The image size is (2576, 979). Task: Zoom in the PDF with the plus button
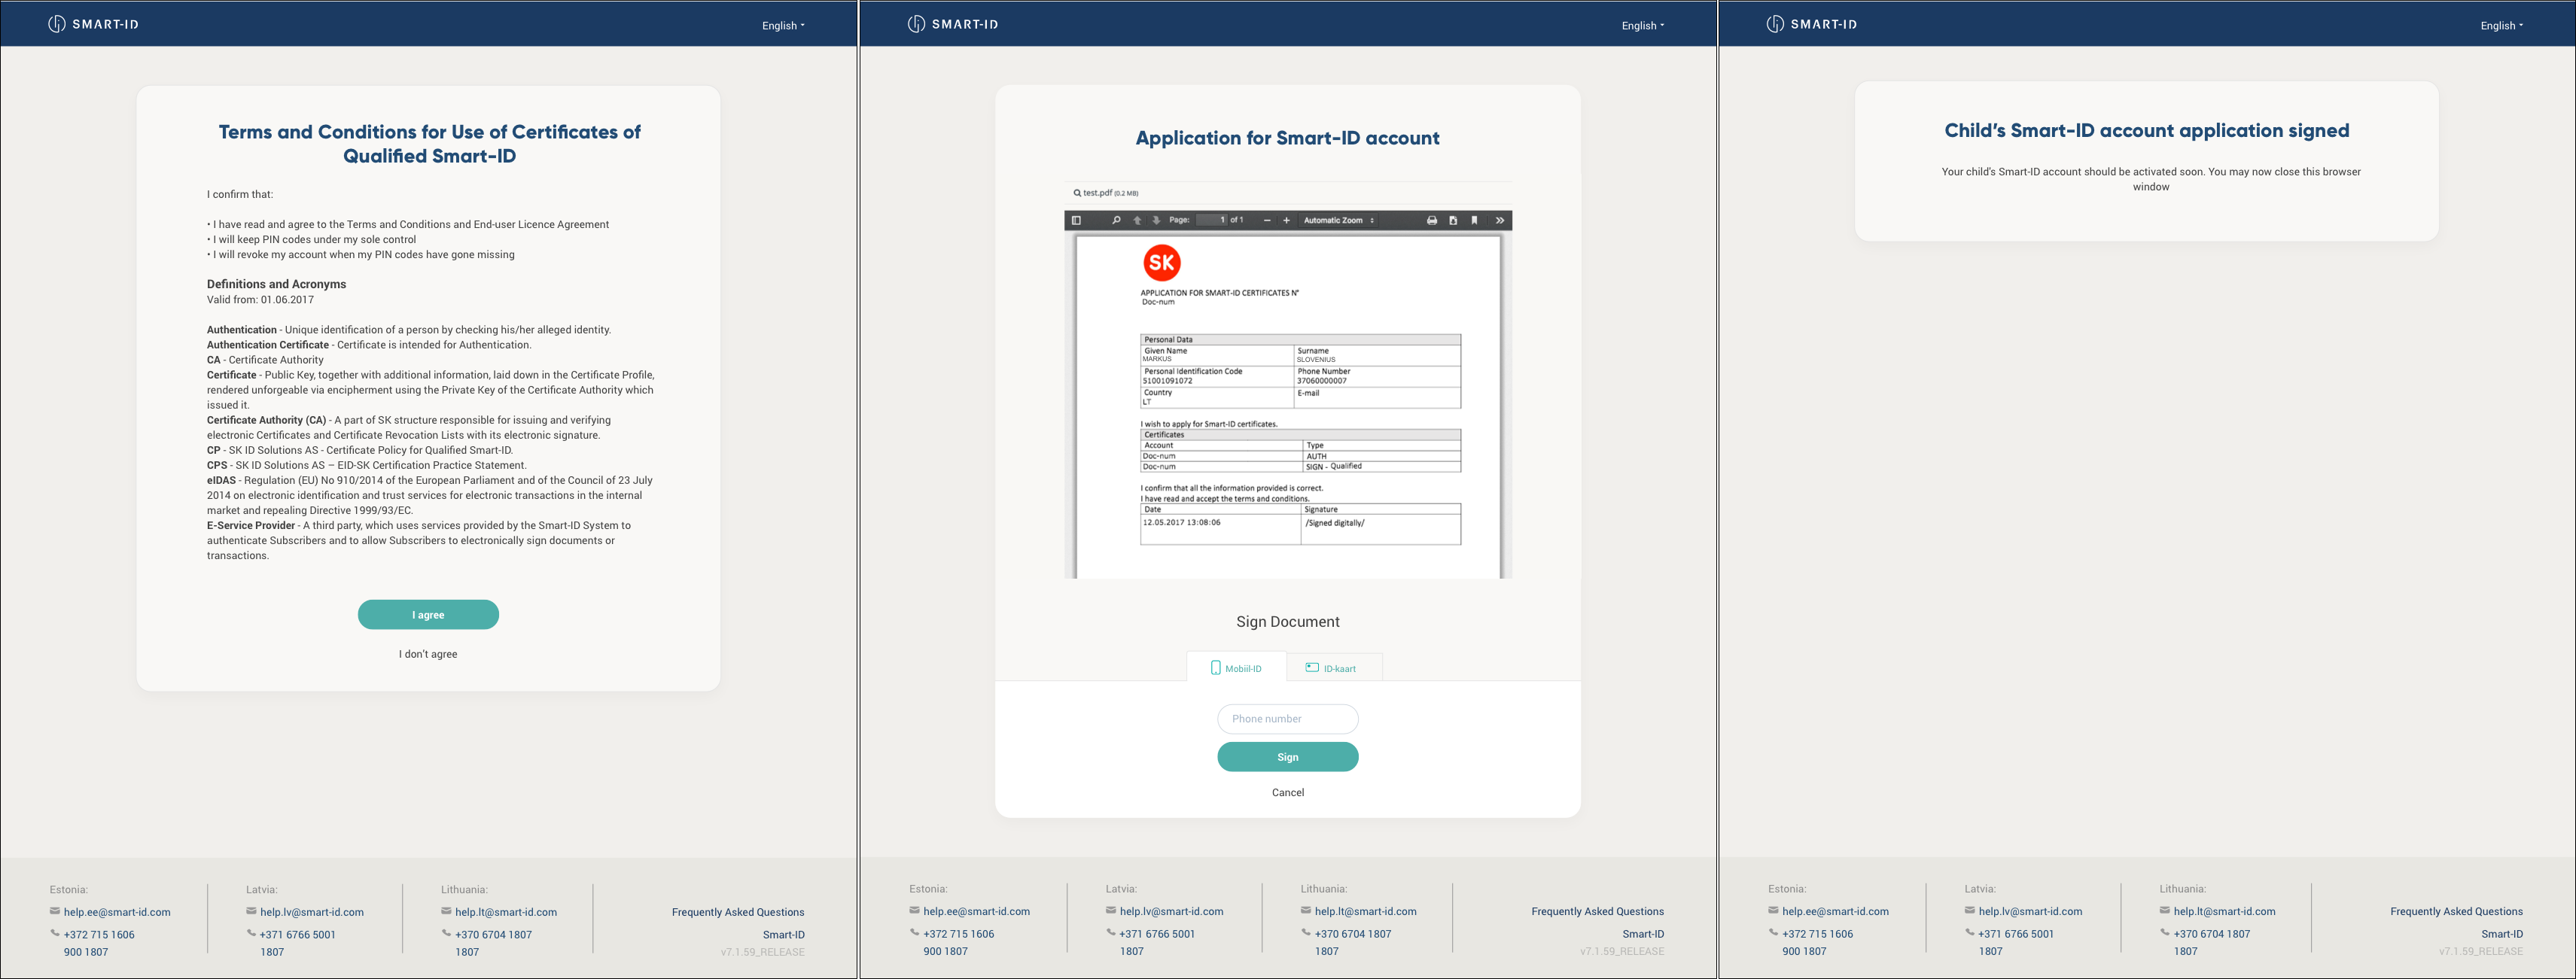click(x=1286, y=220)
